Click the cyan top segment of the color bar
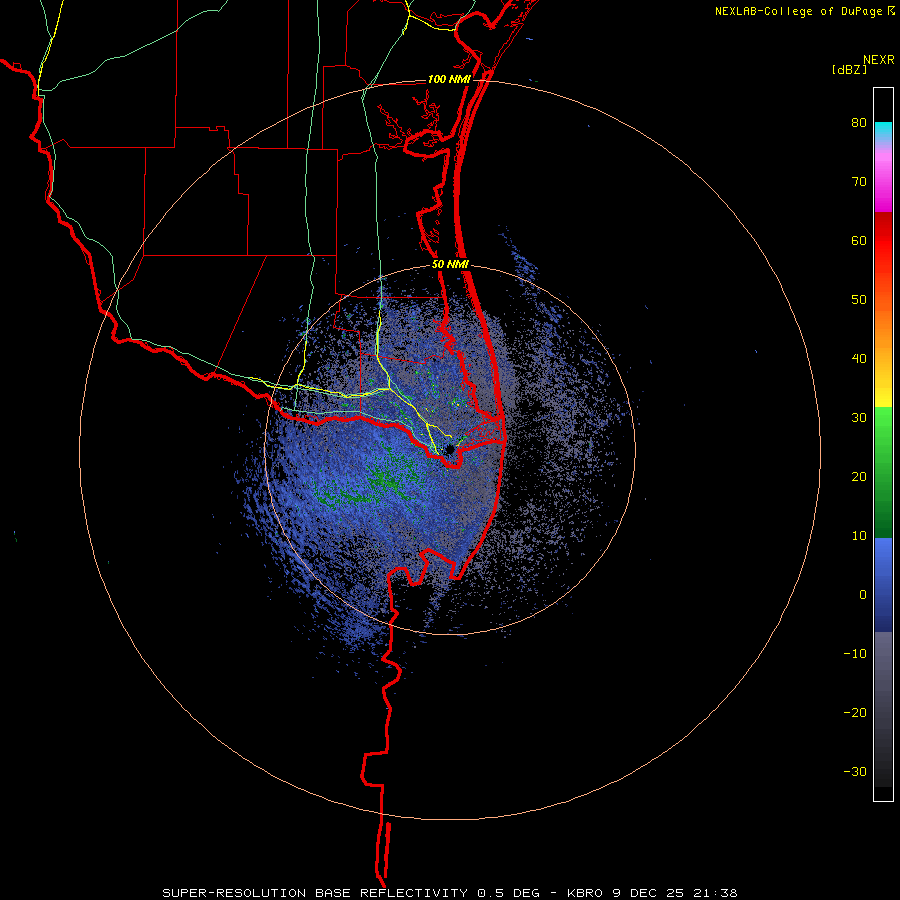Viewport: 900px width, 900px height. [x=883, y=131]
